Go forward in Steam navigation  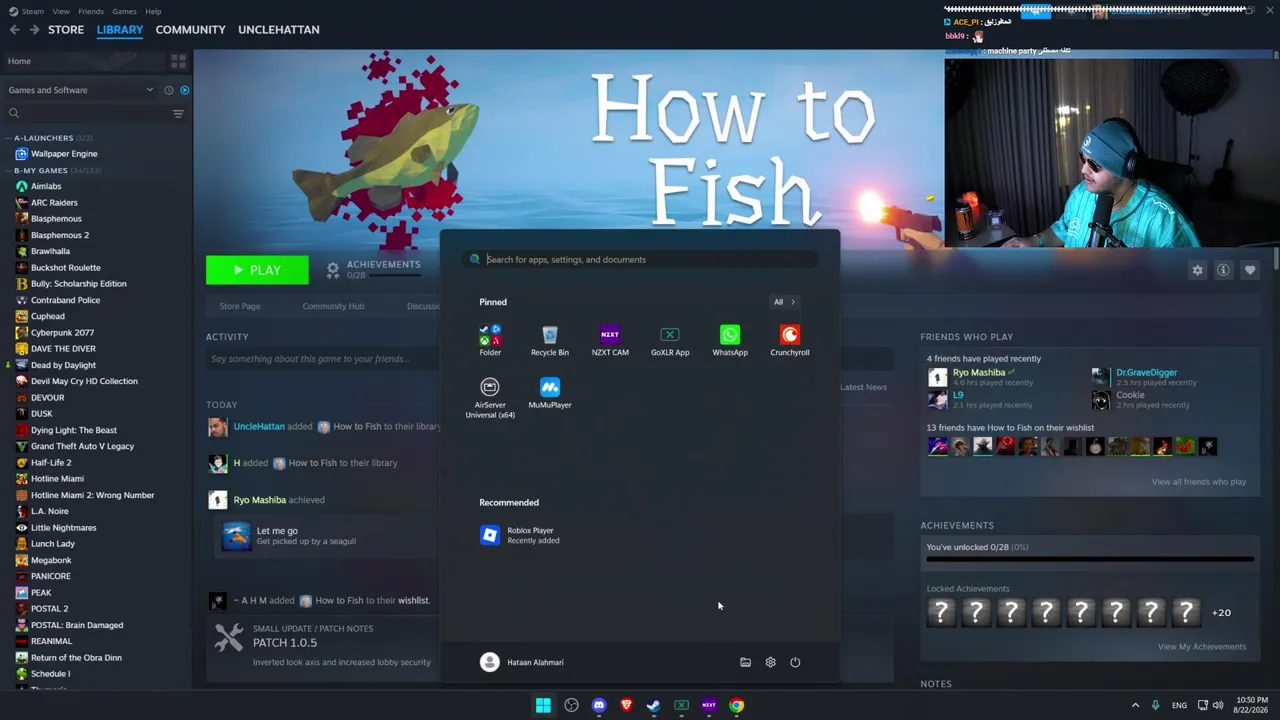pyautogui.click(x=34, y=30)
